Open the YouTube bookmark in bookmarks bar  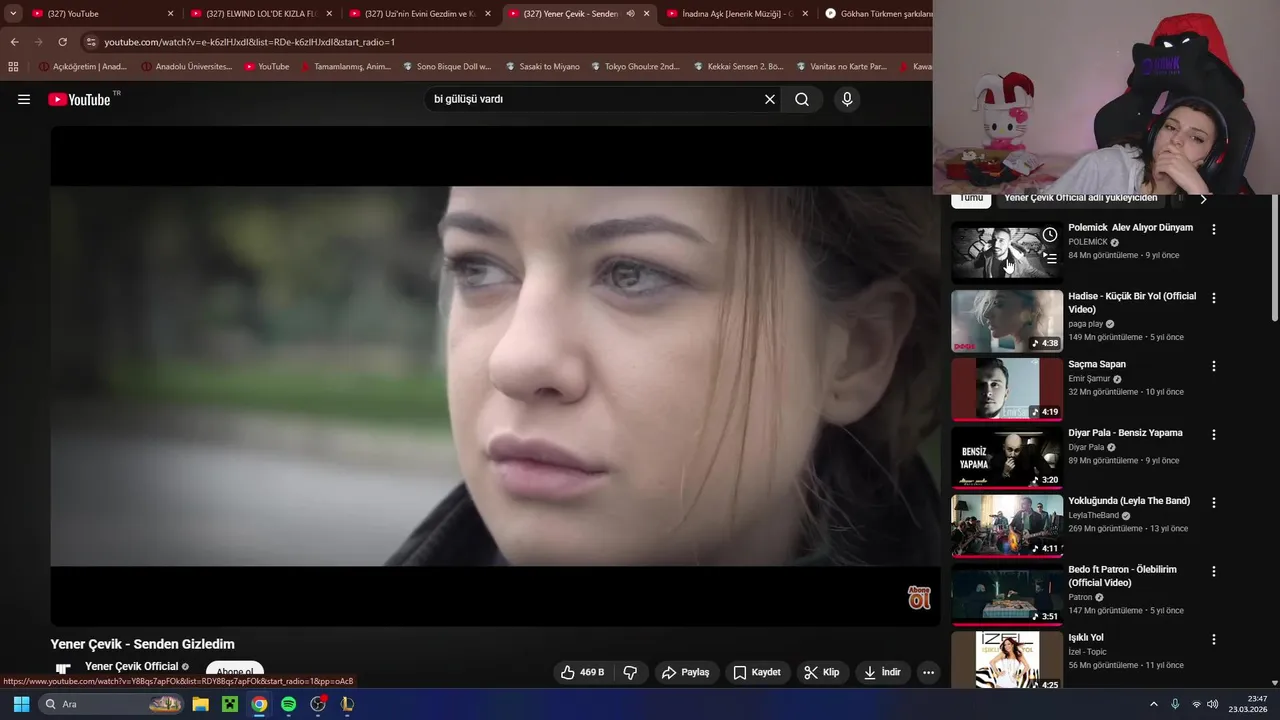[x=267, y=67]
